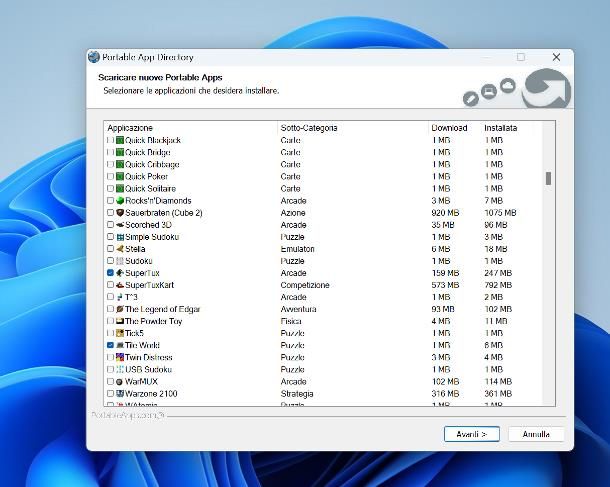Enable the Warzone 2100 checkbox
The height and width of the screenshot is (487, 610).
tap(110, 394)
